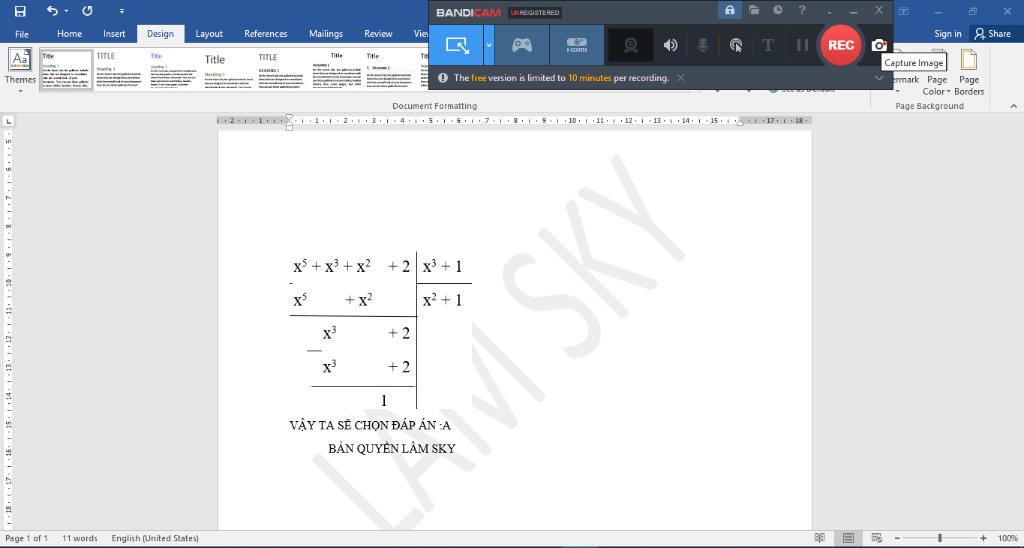The image size is (1024, 548).
Task: Click the ruler tab selector box
Action: click(8, 121)
